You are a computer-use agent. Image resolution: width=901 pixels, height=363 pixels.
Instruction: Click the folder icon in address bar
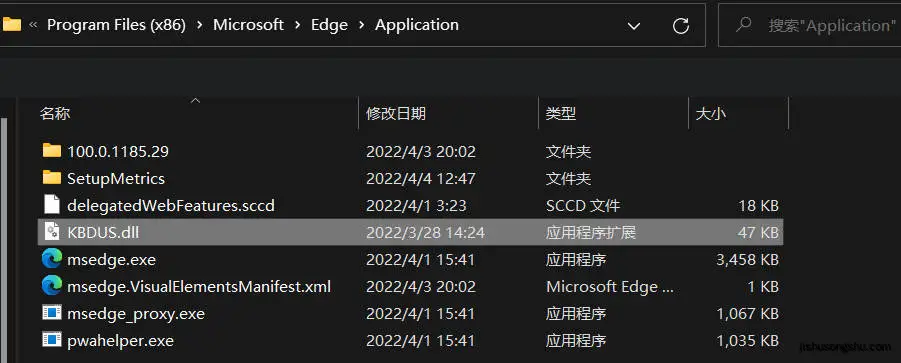(x=11, y=25)
